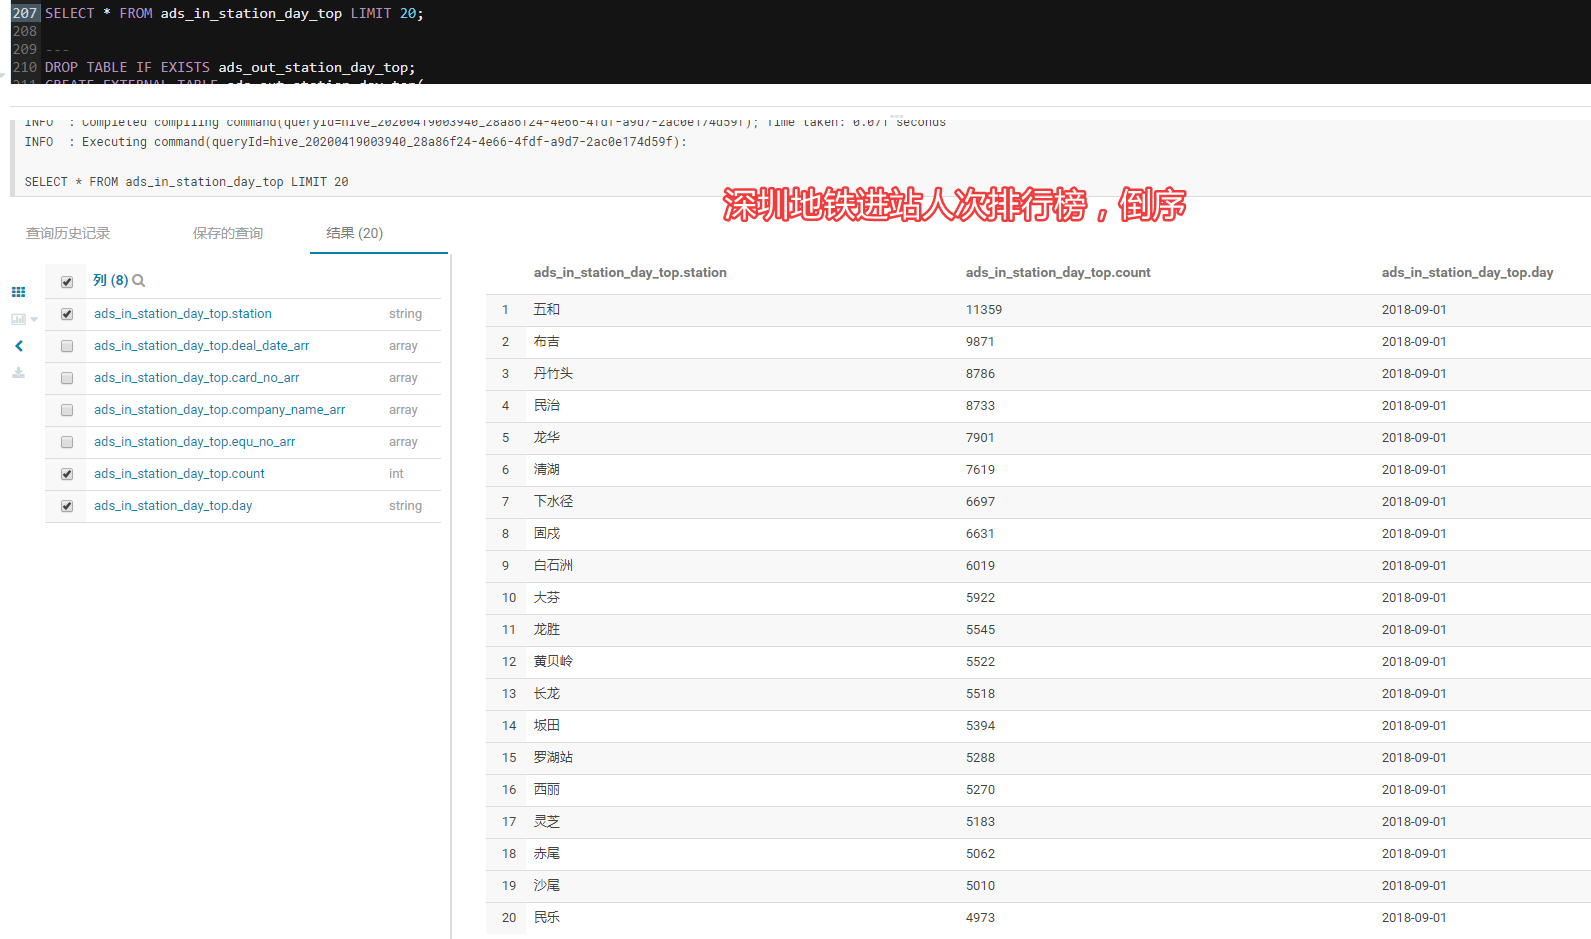The width and height of the screenshot is (1591, 939).
Task: Check the card_no_arr column checkbox
Action: click(67, 378)
